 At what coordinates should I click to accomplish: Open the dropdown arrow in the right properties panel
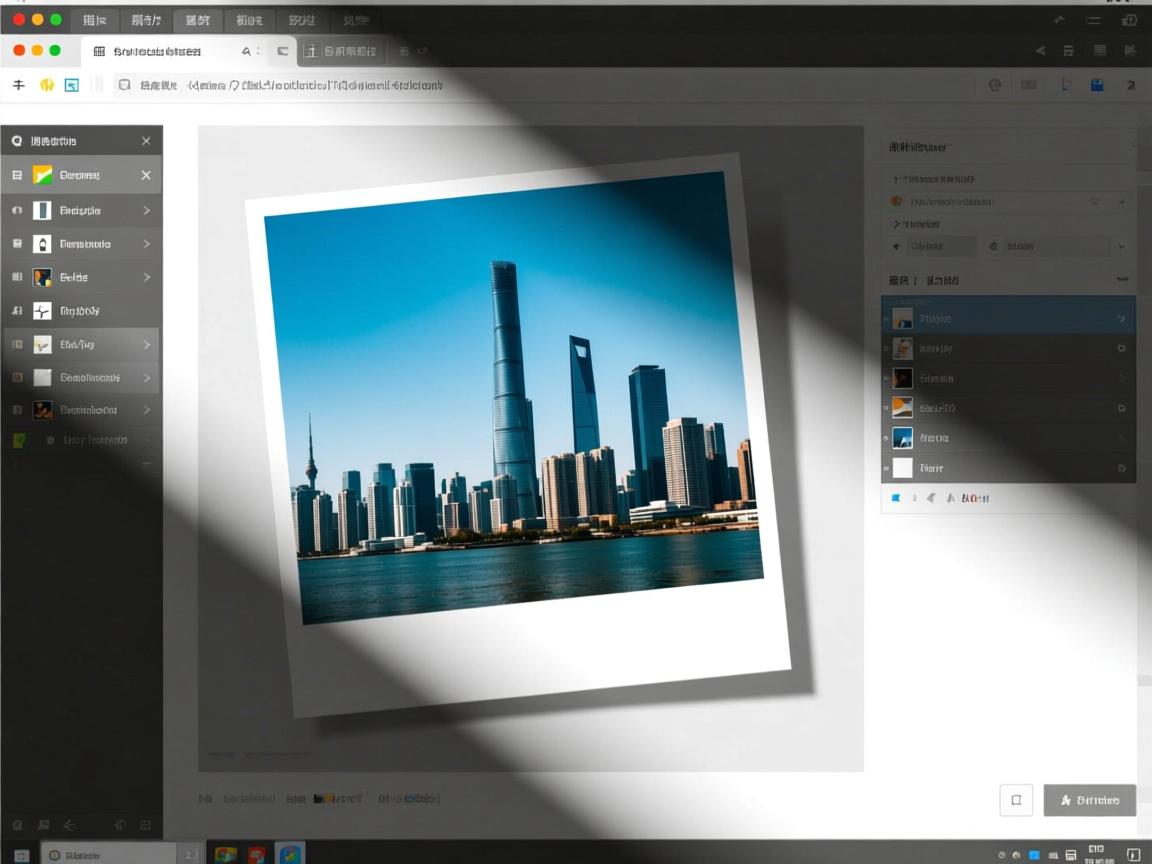pyautogui.click(x=1121, y=246)
